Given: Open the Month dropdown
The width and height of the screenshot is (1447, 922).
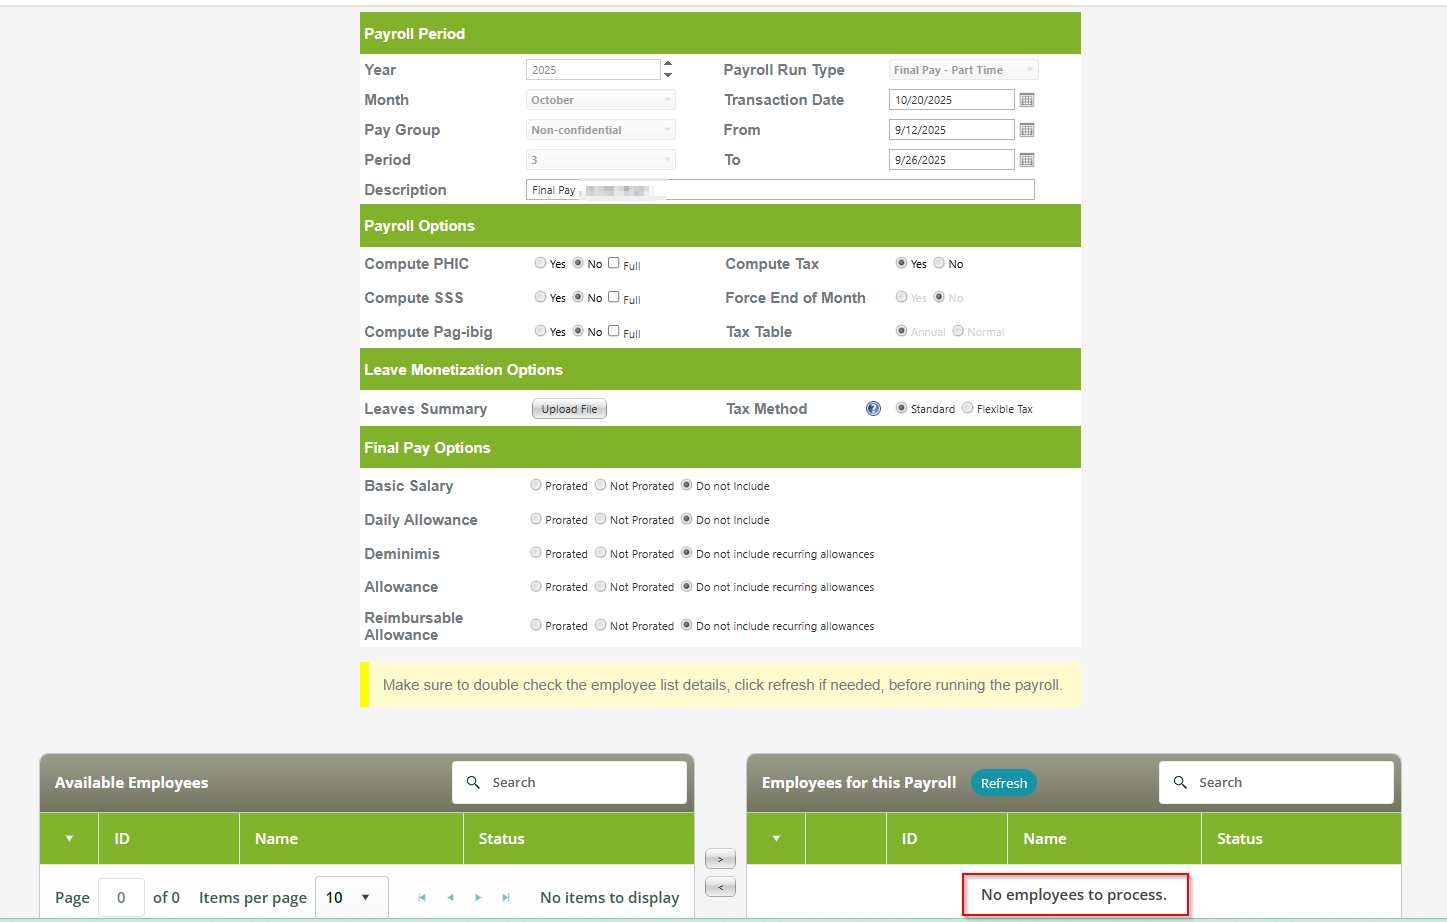Looking at the screenshot, I should pos(600,100).
